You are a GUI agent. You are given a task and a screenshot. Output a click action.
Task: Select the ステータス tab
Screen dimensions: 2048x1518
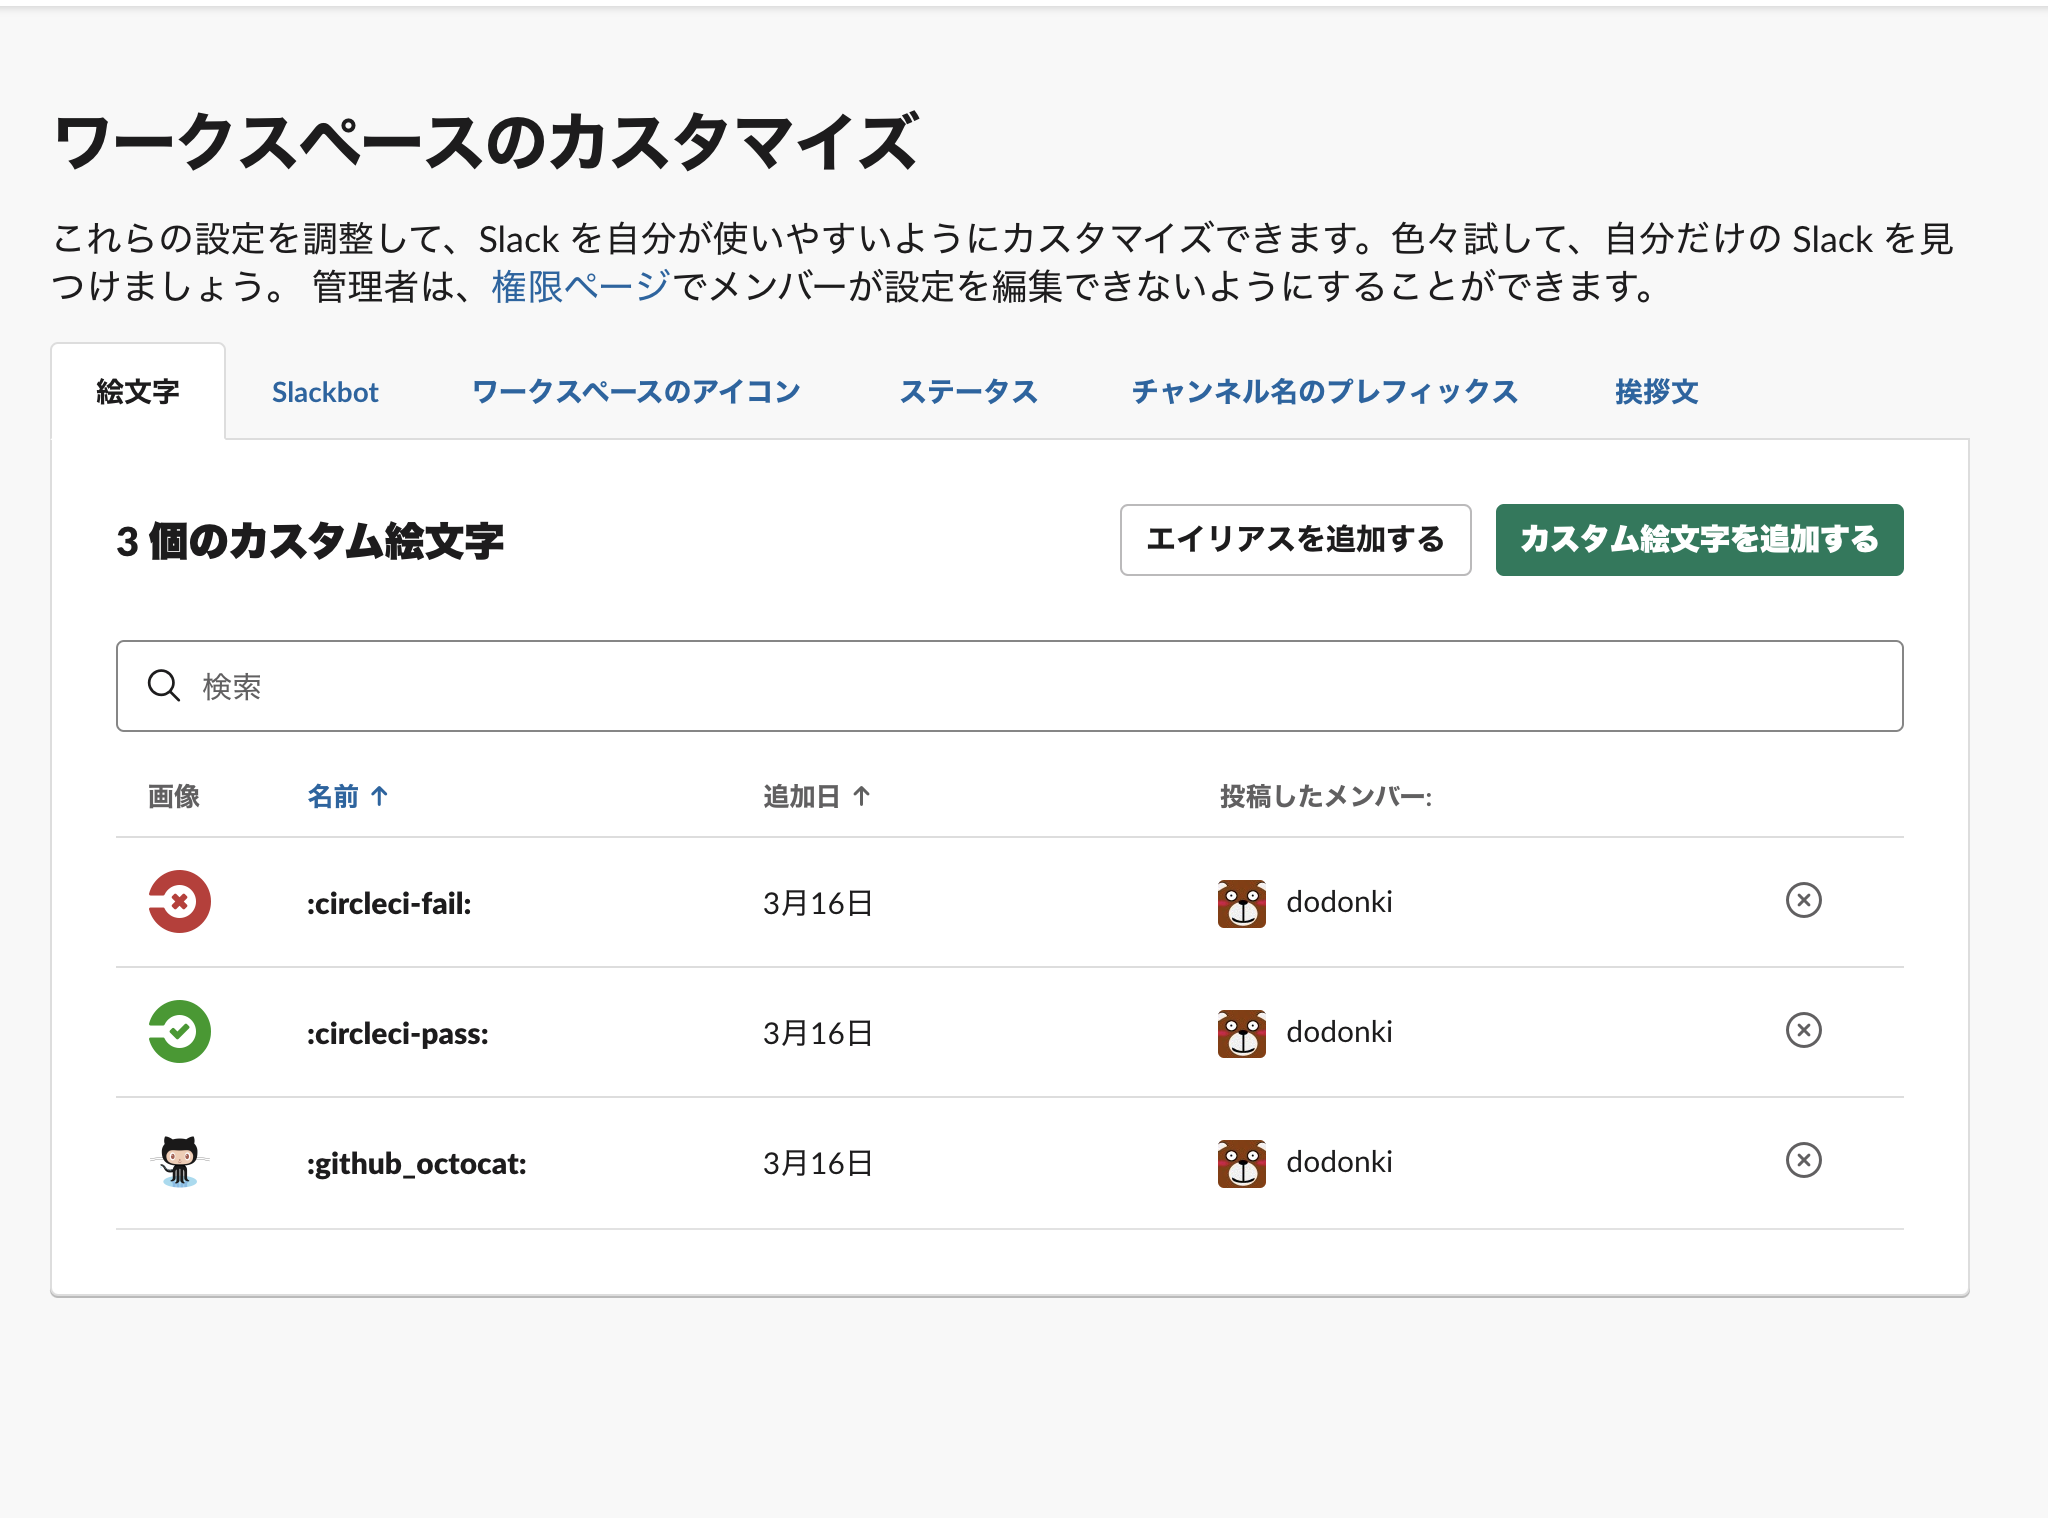[968, 392]
